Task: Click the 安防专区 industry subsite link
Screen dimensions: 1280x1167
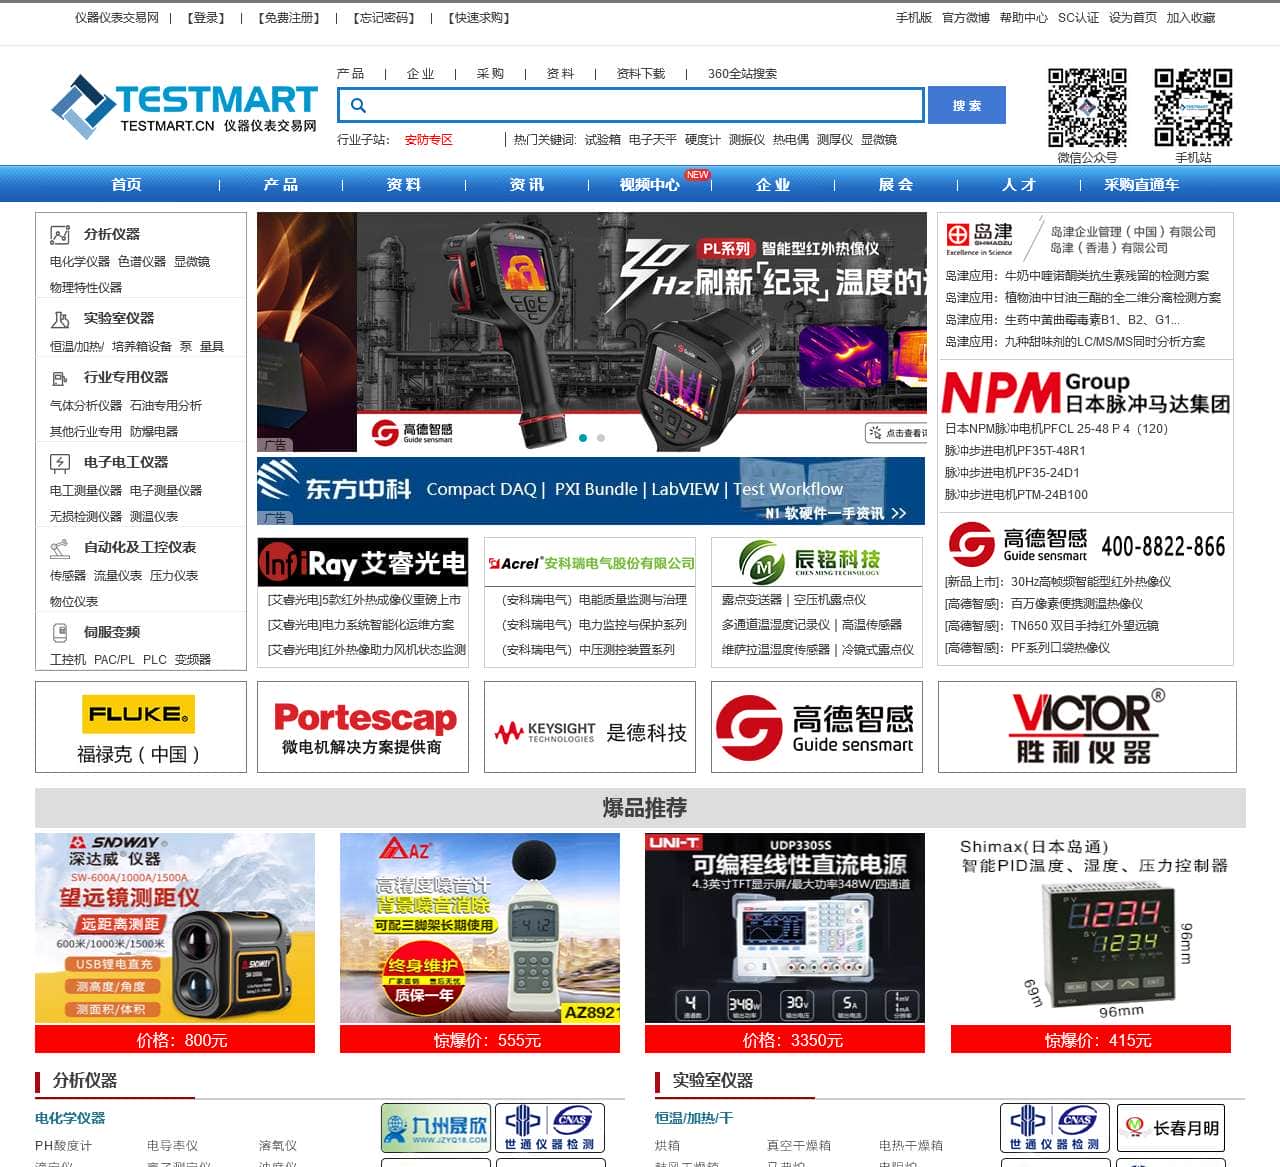Action: (429, 140)
